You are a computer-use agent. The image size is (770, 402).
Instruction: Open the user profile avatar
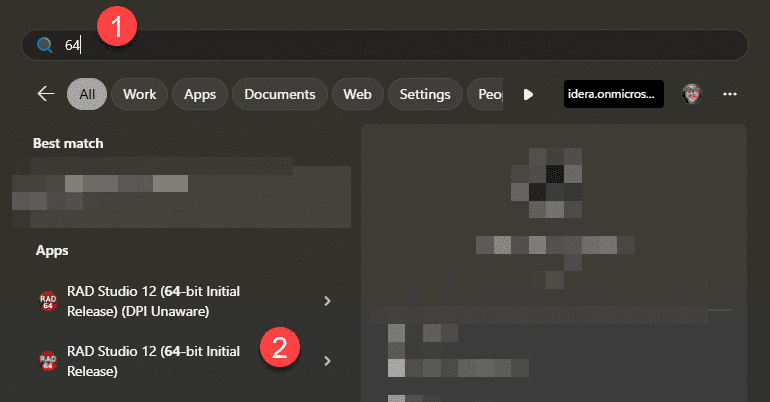[x=692, y=94]
